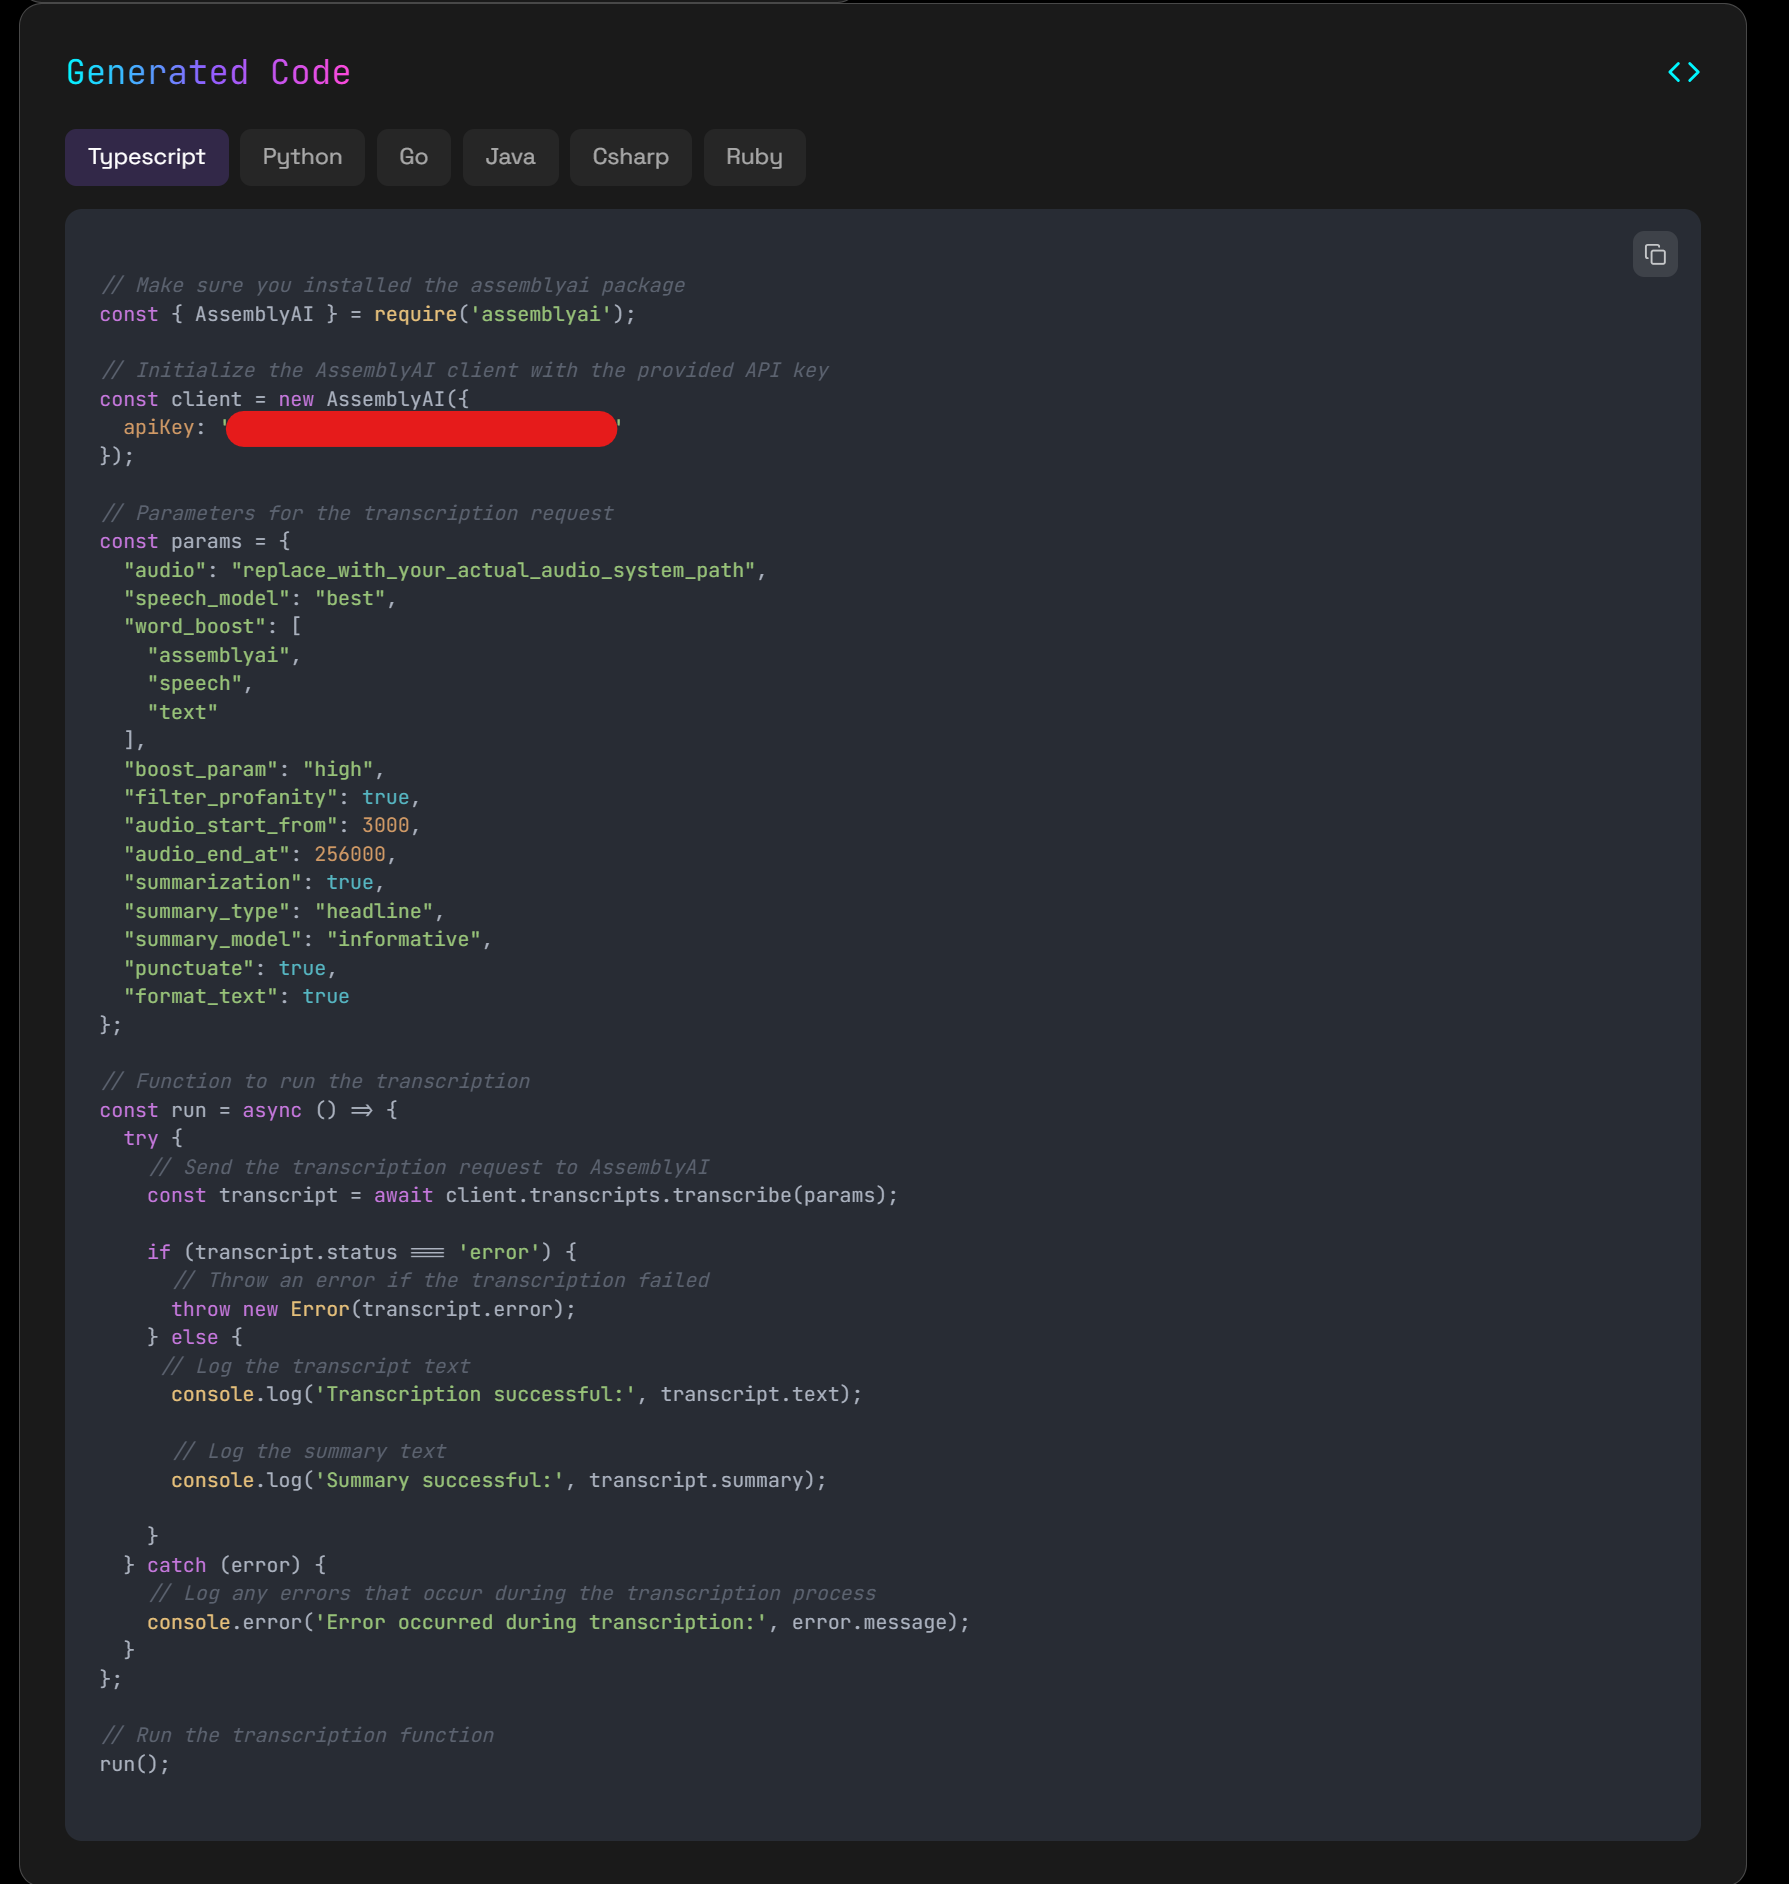This screenshot has width=1789, height=1884.
Task: Click the filter_profanity true value
Action: (x=386, y=796)
